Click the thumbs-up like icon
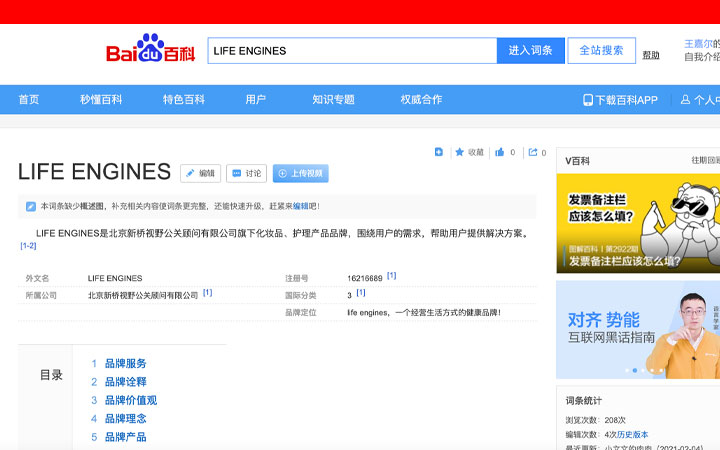720x450 pixels. tap(500, 152)
